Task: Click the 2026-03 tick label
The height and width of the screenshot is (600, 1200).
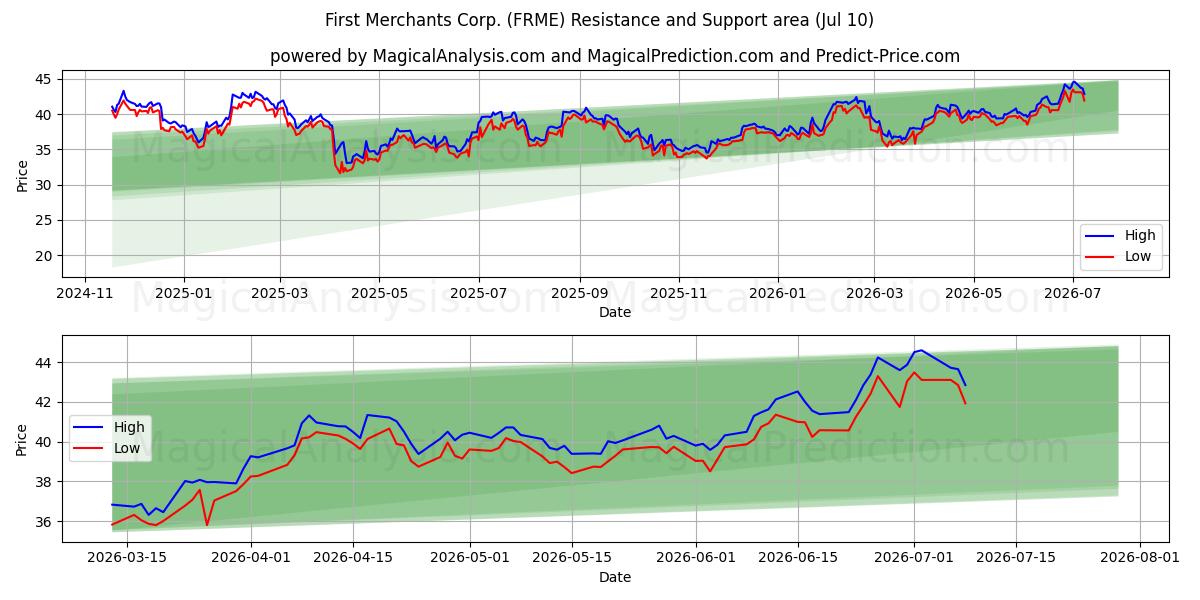Action: click(874, 294)
